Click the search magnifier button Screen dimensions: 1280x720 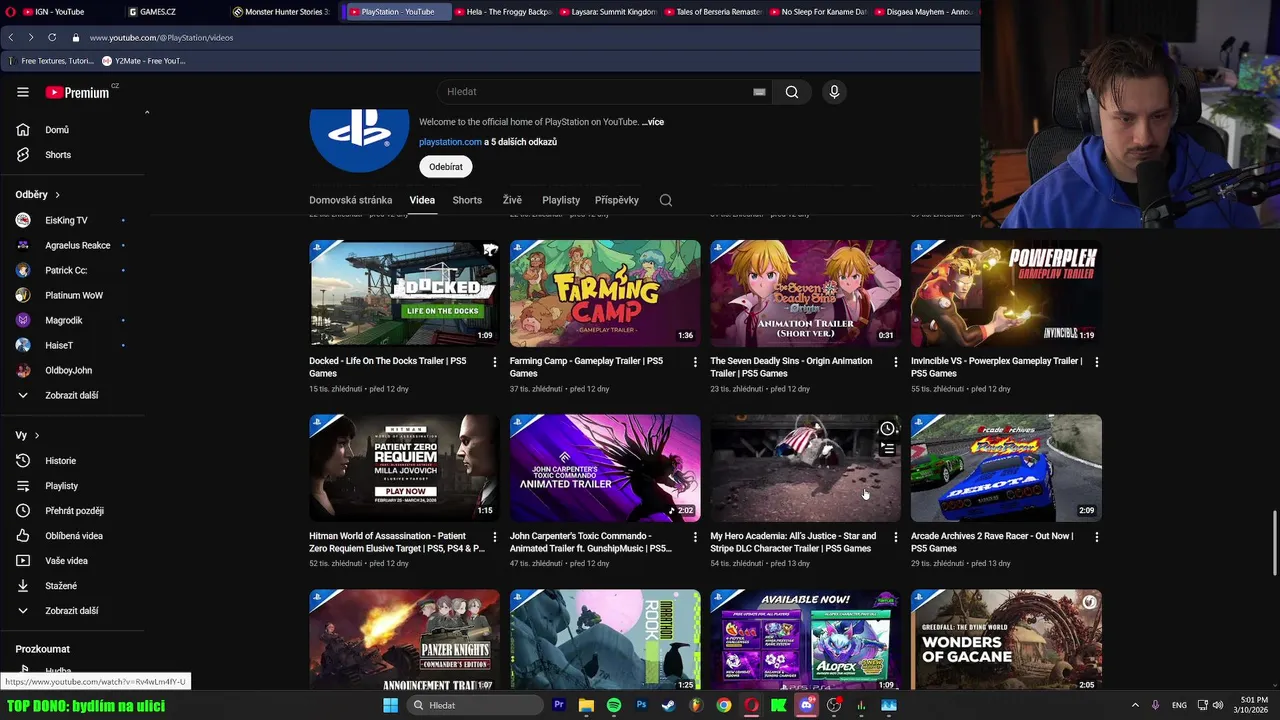coord(791,92)
